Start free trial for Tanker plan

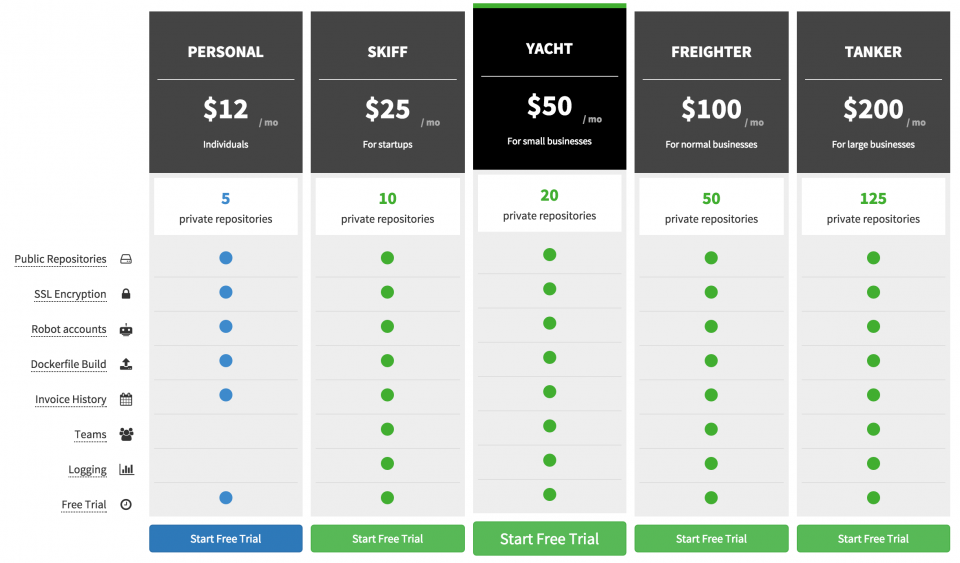click(873, 538)
